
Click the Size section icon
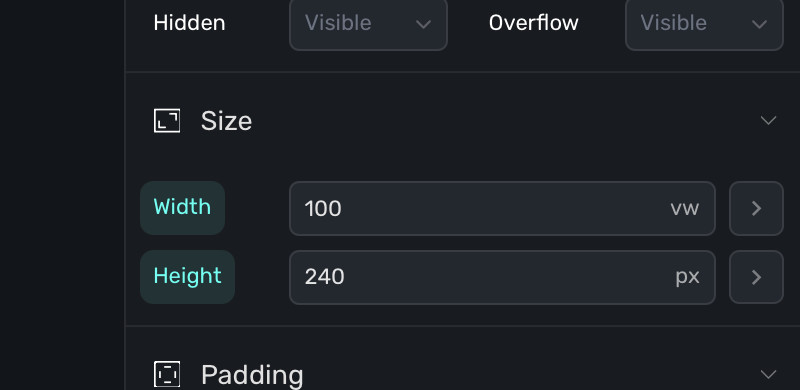pyautogui.click(x=167, y=121)
